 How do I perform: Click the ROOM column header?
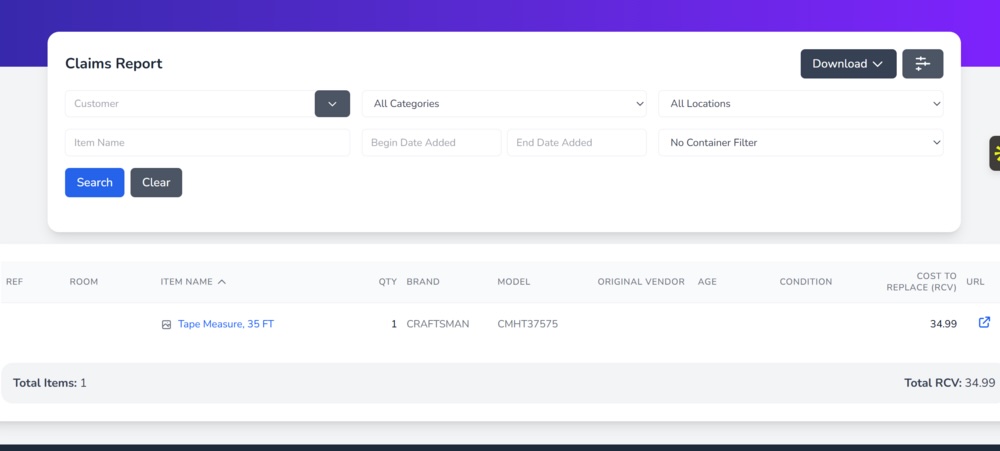tap(84, 282)
